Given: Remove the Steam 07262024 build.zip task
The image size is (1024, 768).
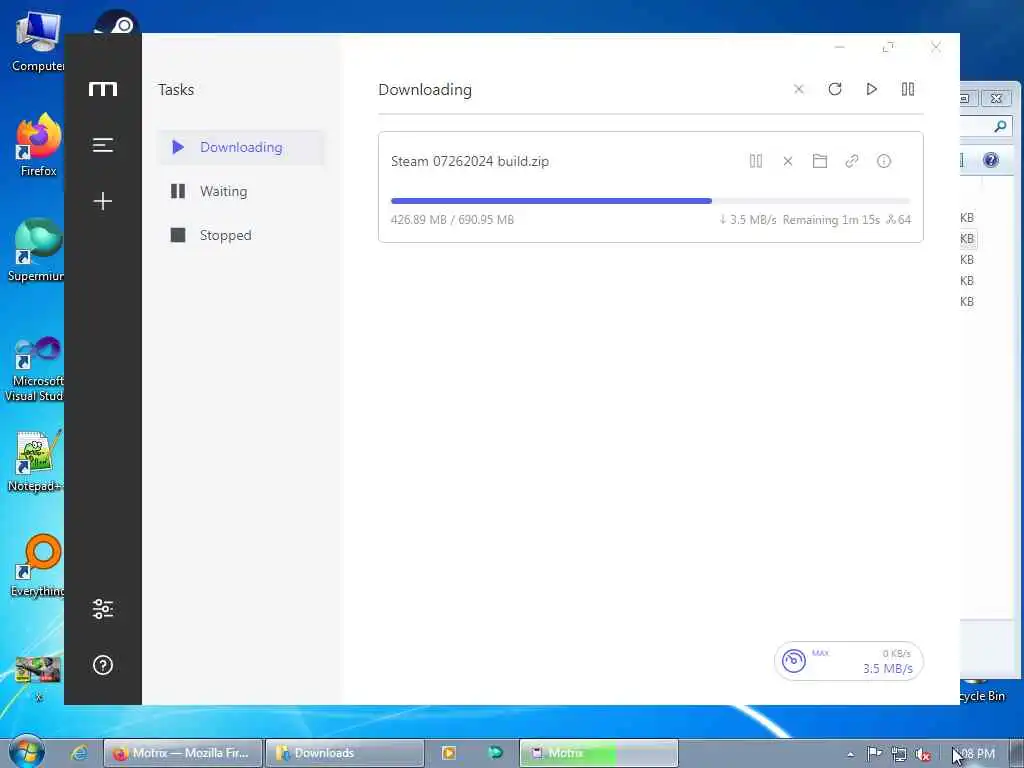Looking at the screenshot, I should click(x=788, y=161).
